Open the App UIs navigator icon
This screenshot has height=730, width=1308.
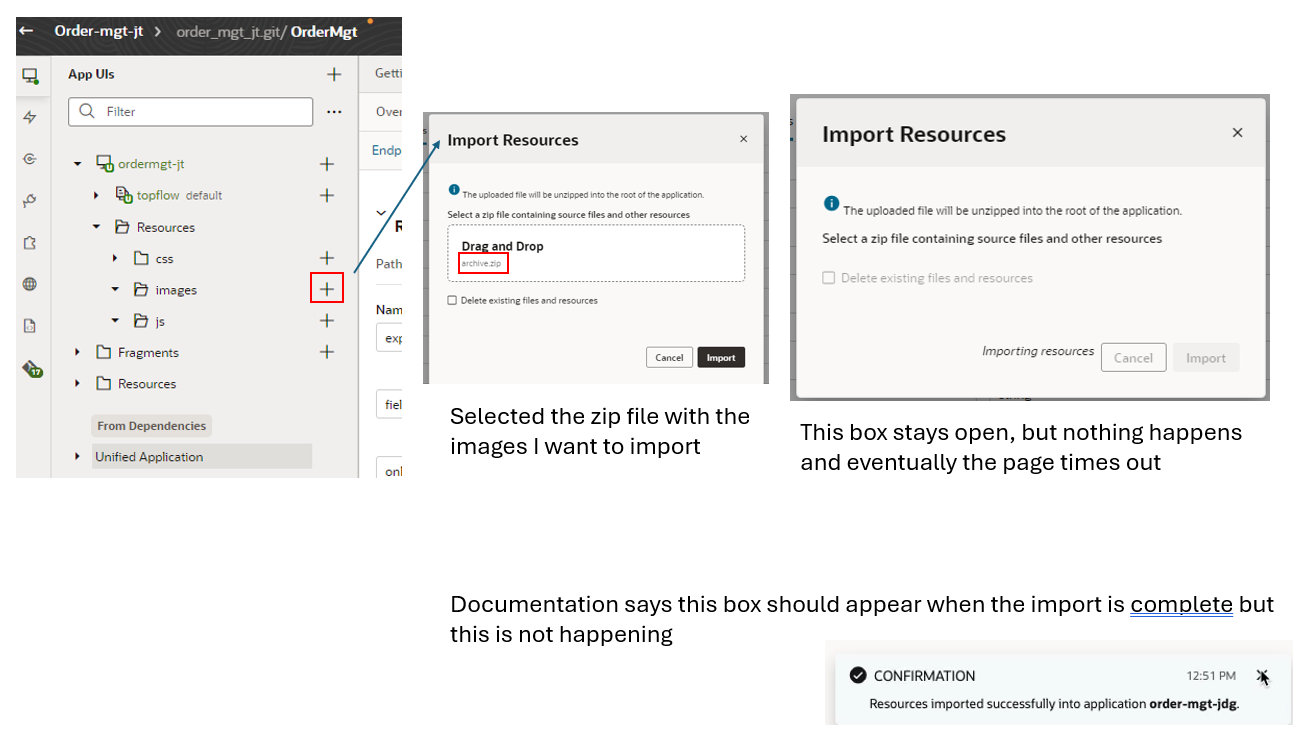tap(30, 76)
